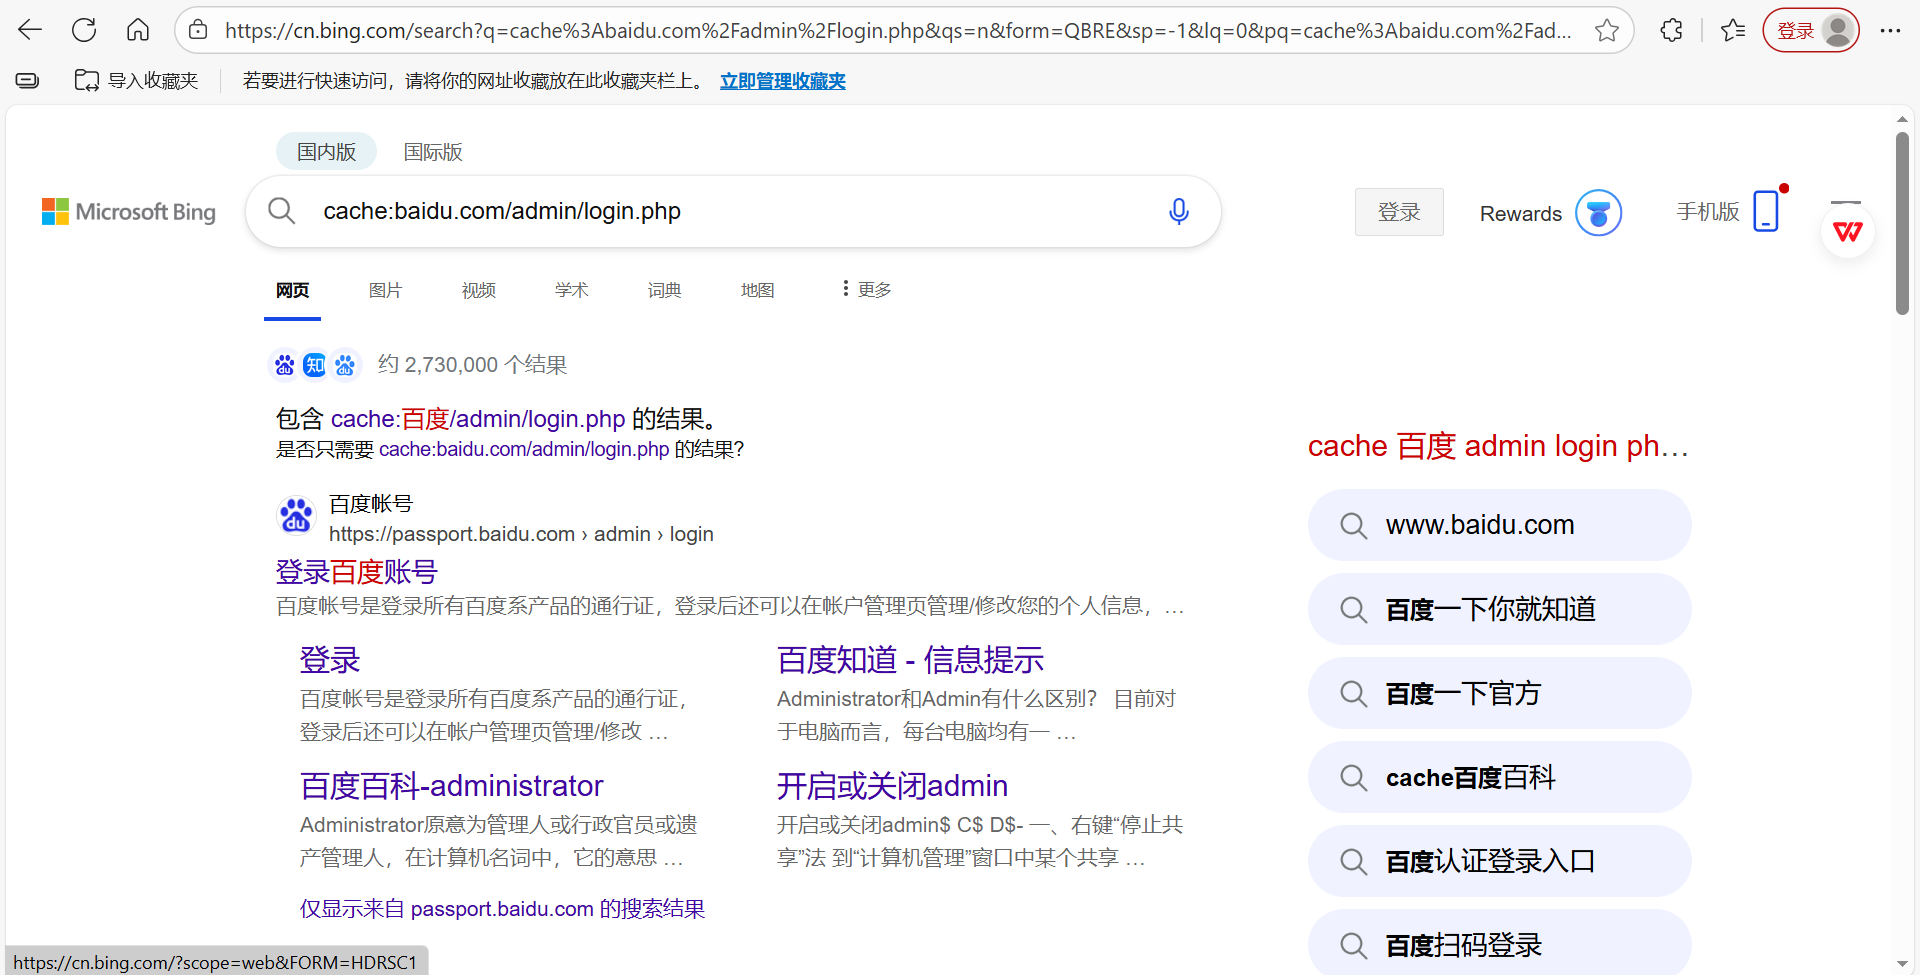1920x975 pixels.
Task: Select the 网页 results tab
Action: pyautogui.click(x=292, y=290)
